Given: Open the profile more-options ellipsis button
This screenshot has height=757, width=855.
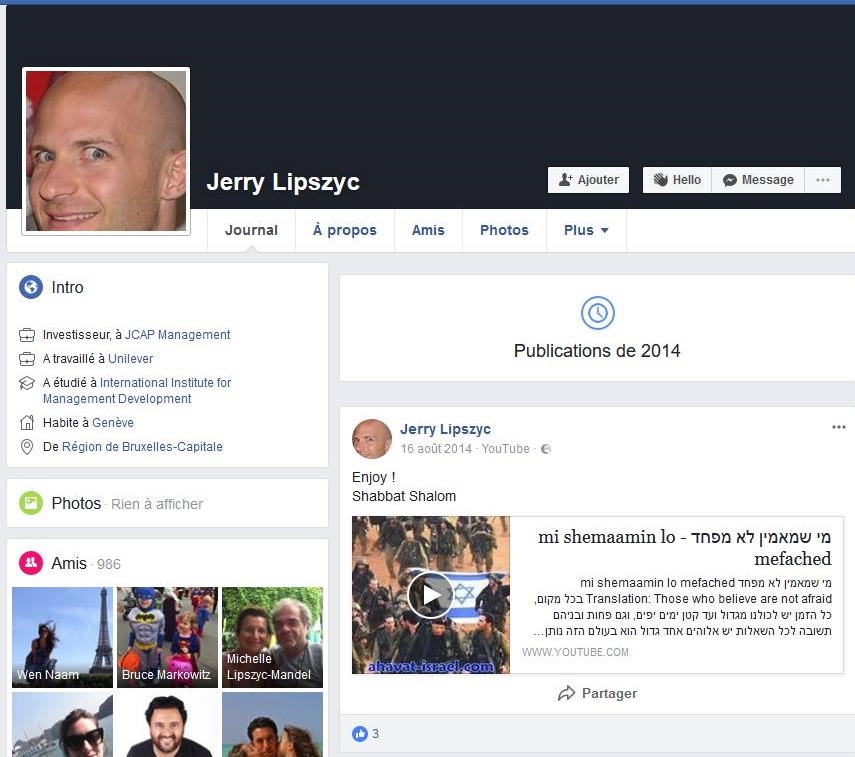Looking at the screenshot, I should tap(822, 180).
